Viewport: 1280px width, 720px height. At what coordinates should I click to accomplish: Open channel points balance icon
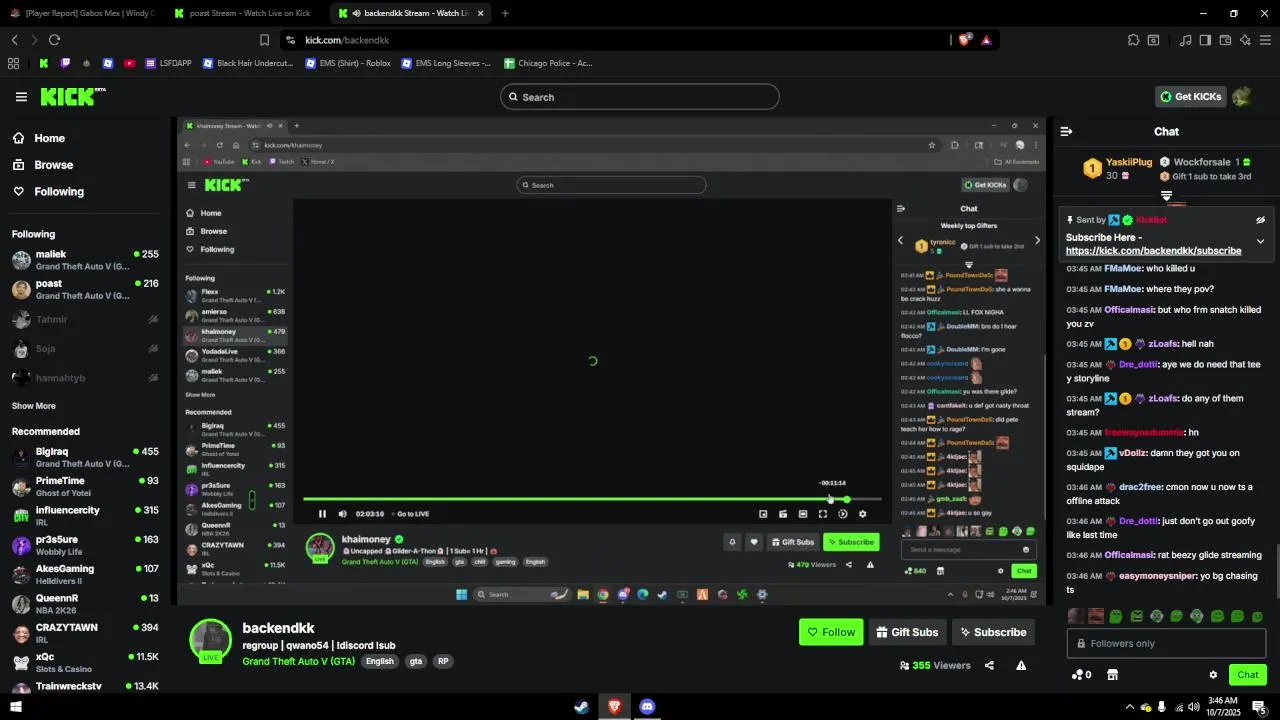(x=1081, y=675)
